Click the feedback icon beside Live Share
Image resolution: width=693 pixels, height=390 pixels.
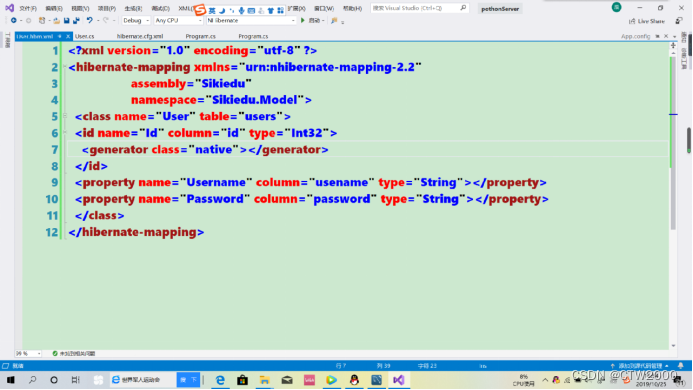tap(679, 21)
